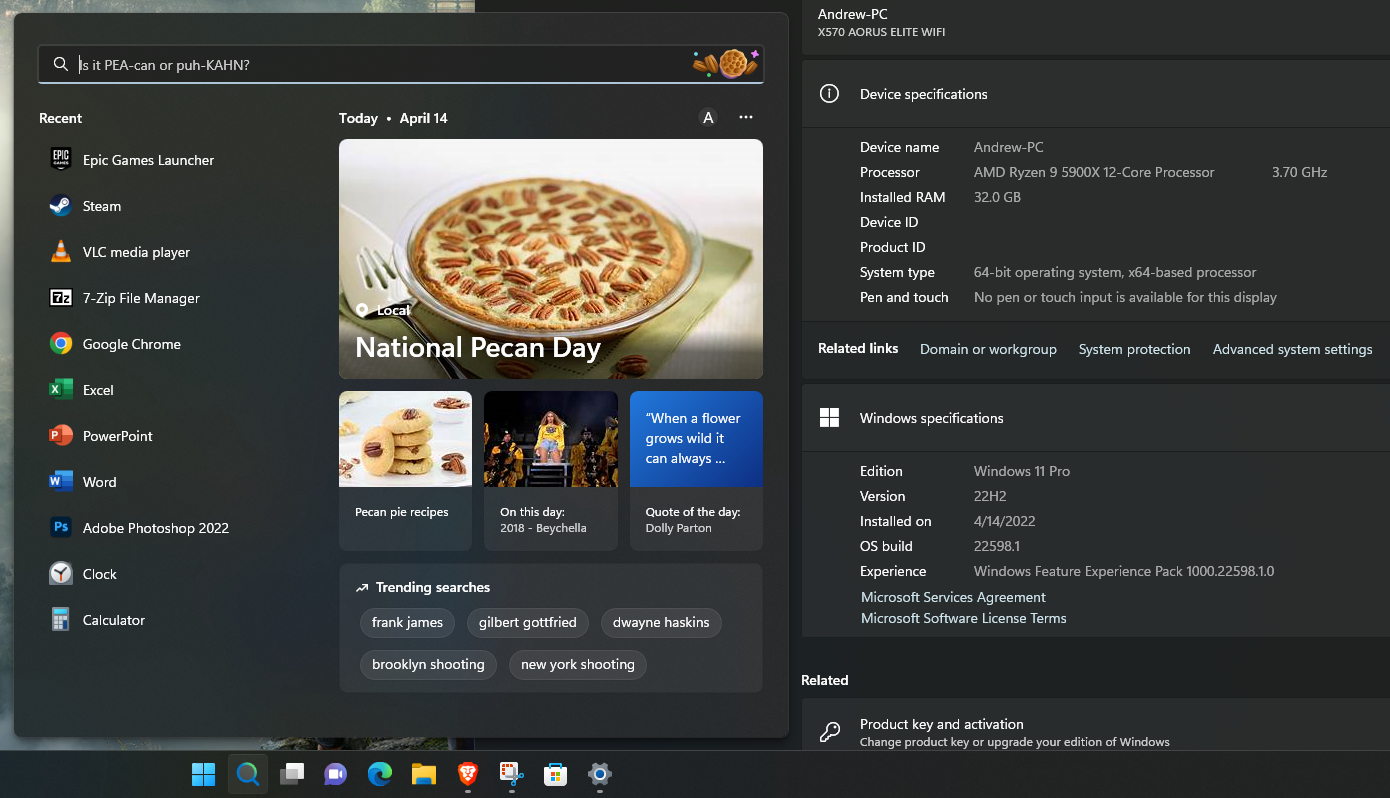Click the OS build value 22598.1
The image size is (1390, 798).
[x=995, y=546]
